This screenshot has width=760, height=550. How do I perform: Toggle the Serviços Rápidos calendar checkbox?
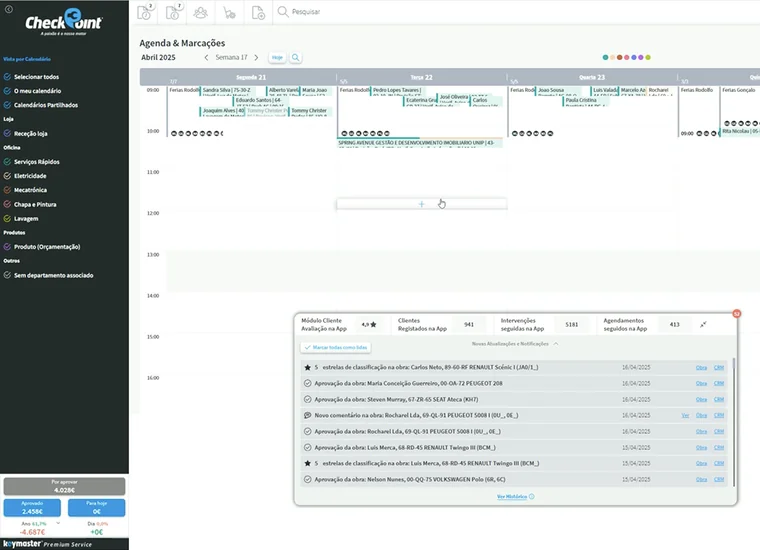pyautogui.click(x=8, y=161)
